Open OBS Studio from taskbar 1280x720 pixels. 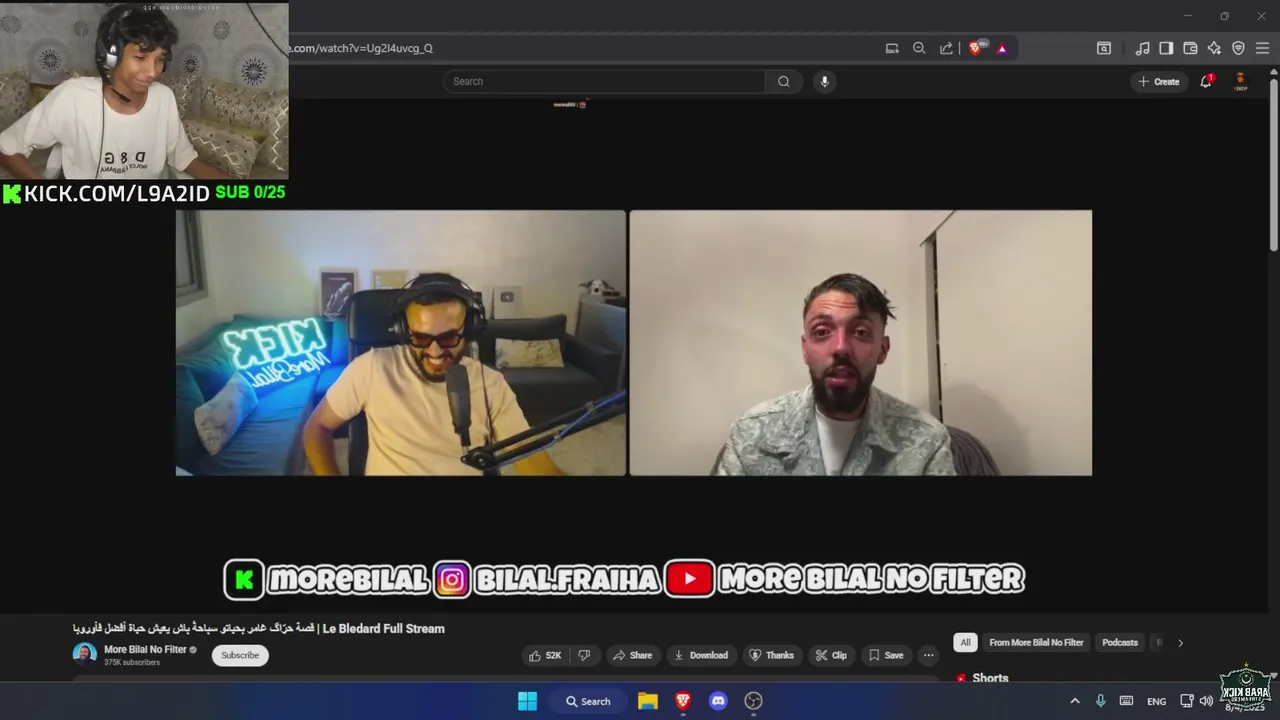(753, 701)
